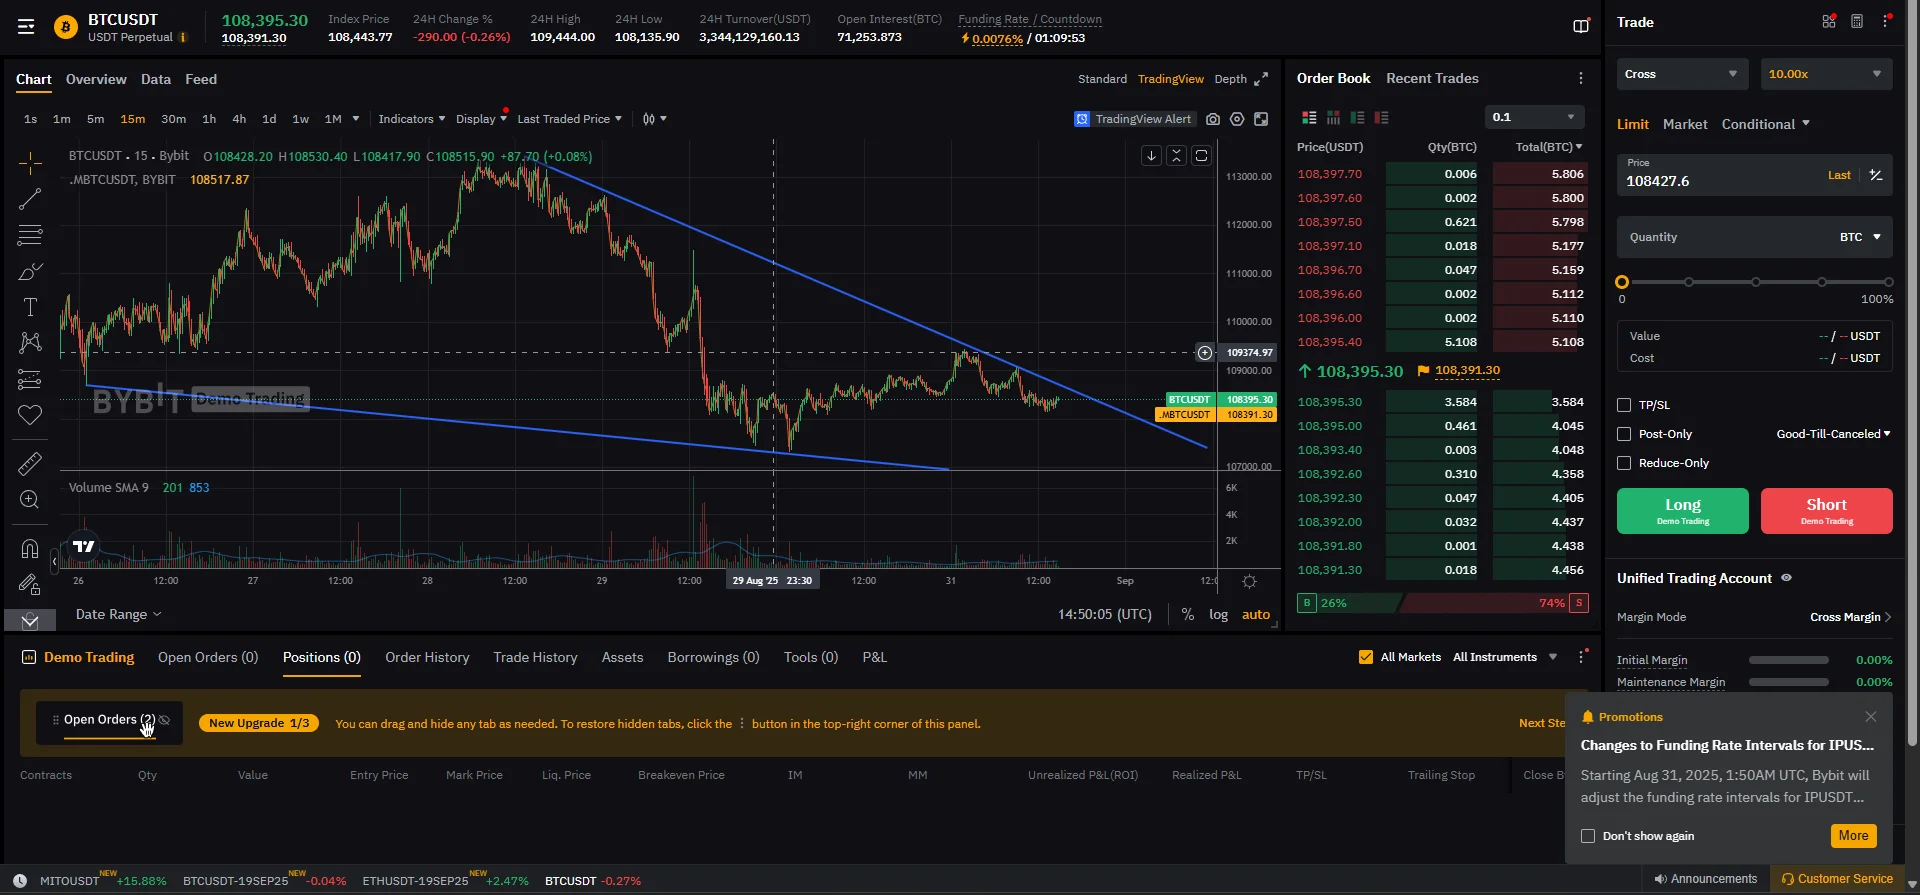Viewport: 1920px width, 895px height.
Task: Click the green Long button
Action: point(1683,511)
